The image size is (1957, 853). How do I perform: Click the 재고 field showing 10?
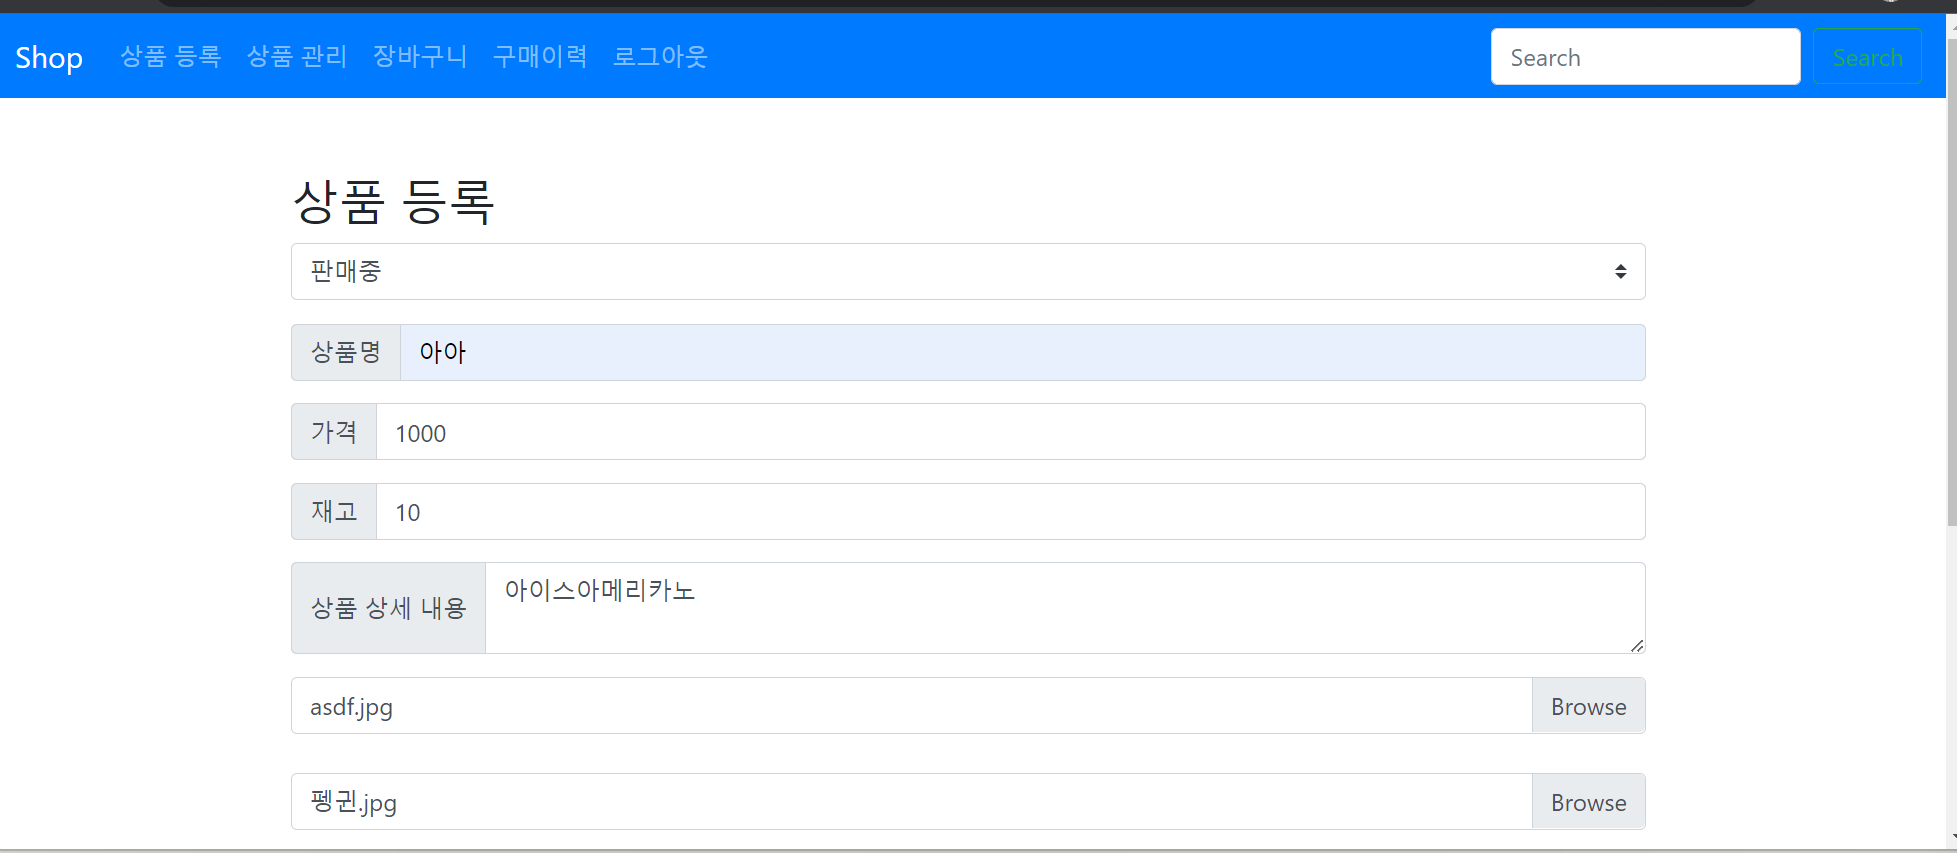pyautogui.click(x=1011, y=512)
